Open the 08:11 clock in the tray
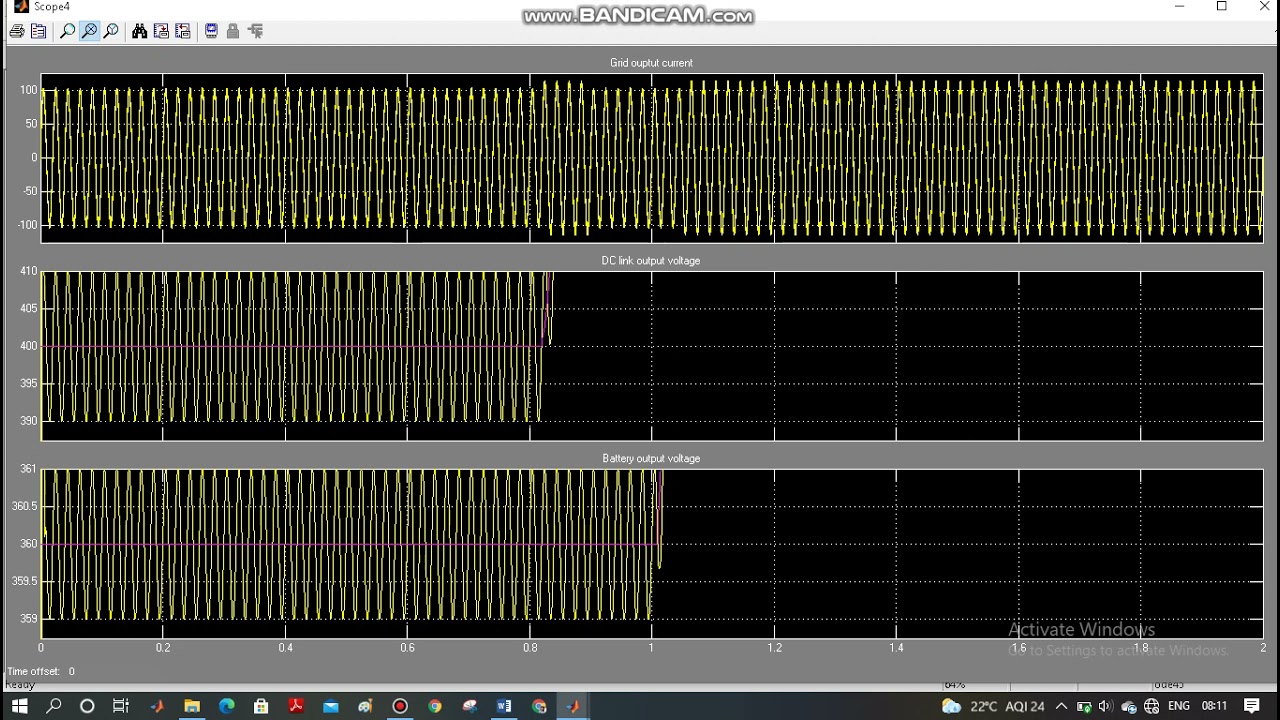The width and height of the screenshot is (1280, 720). [x=1214, y=706]
